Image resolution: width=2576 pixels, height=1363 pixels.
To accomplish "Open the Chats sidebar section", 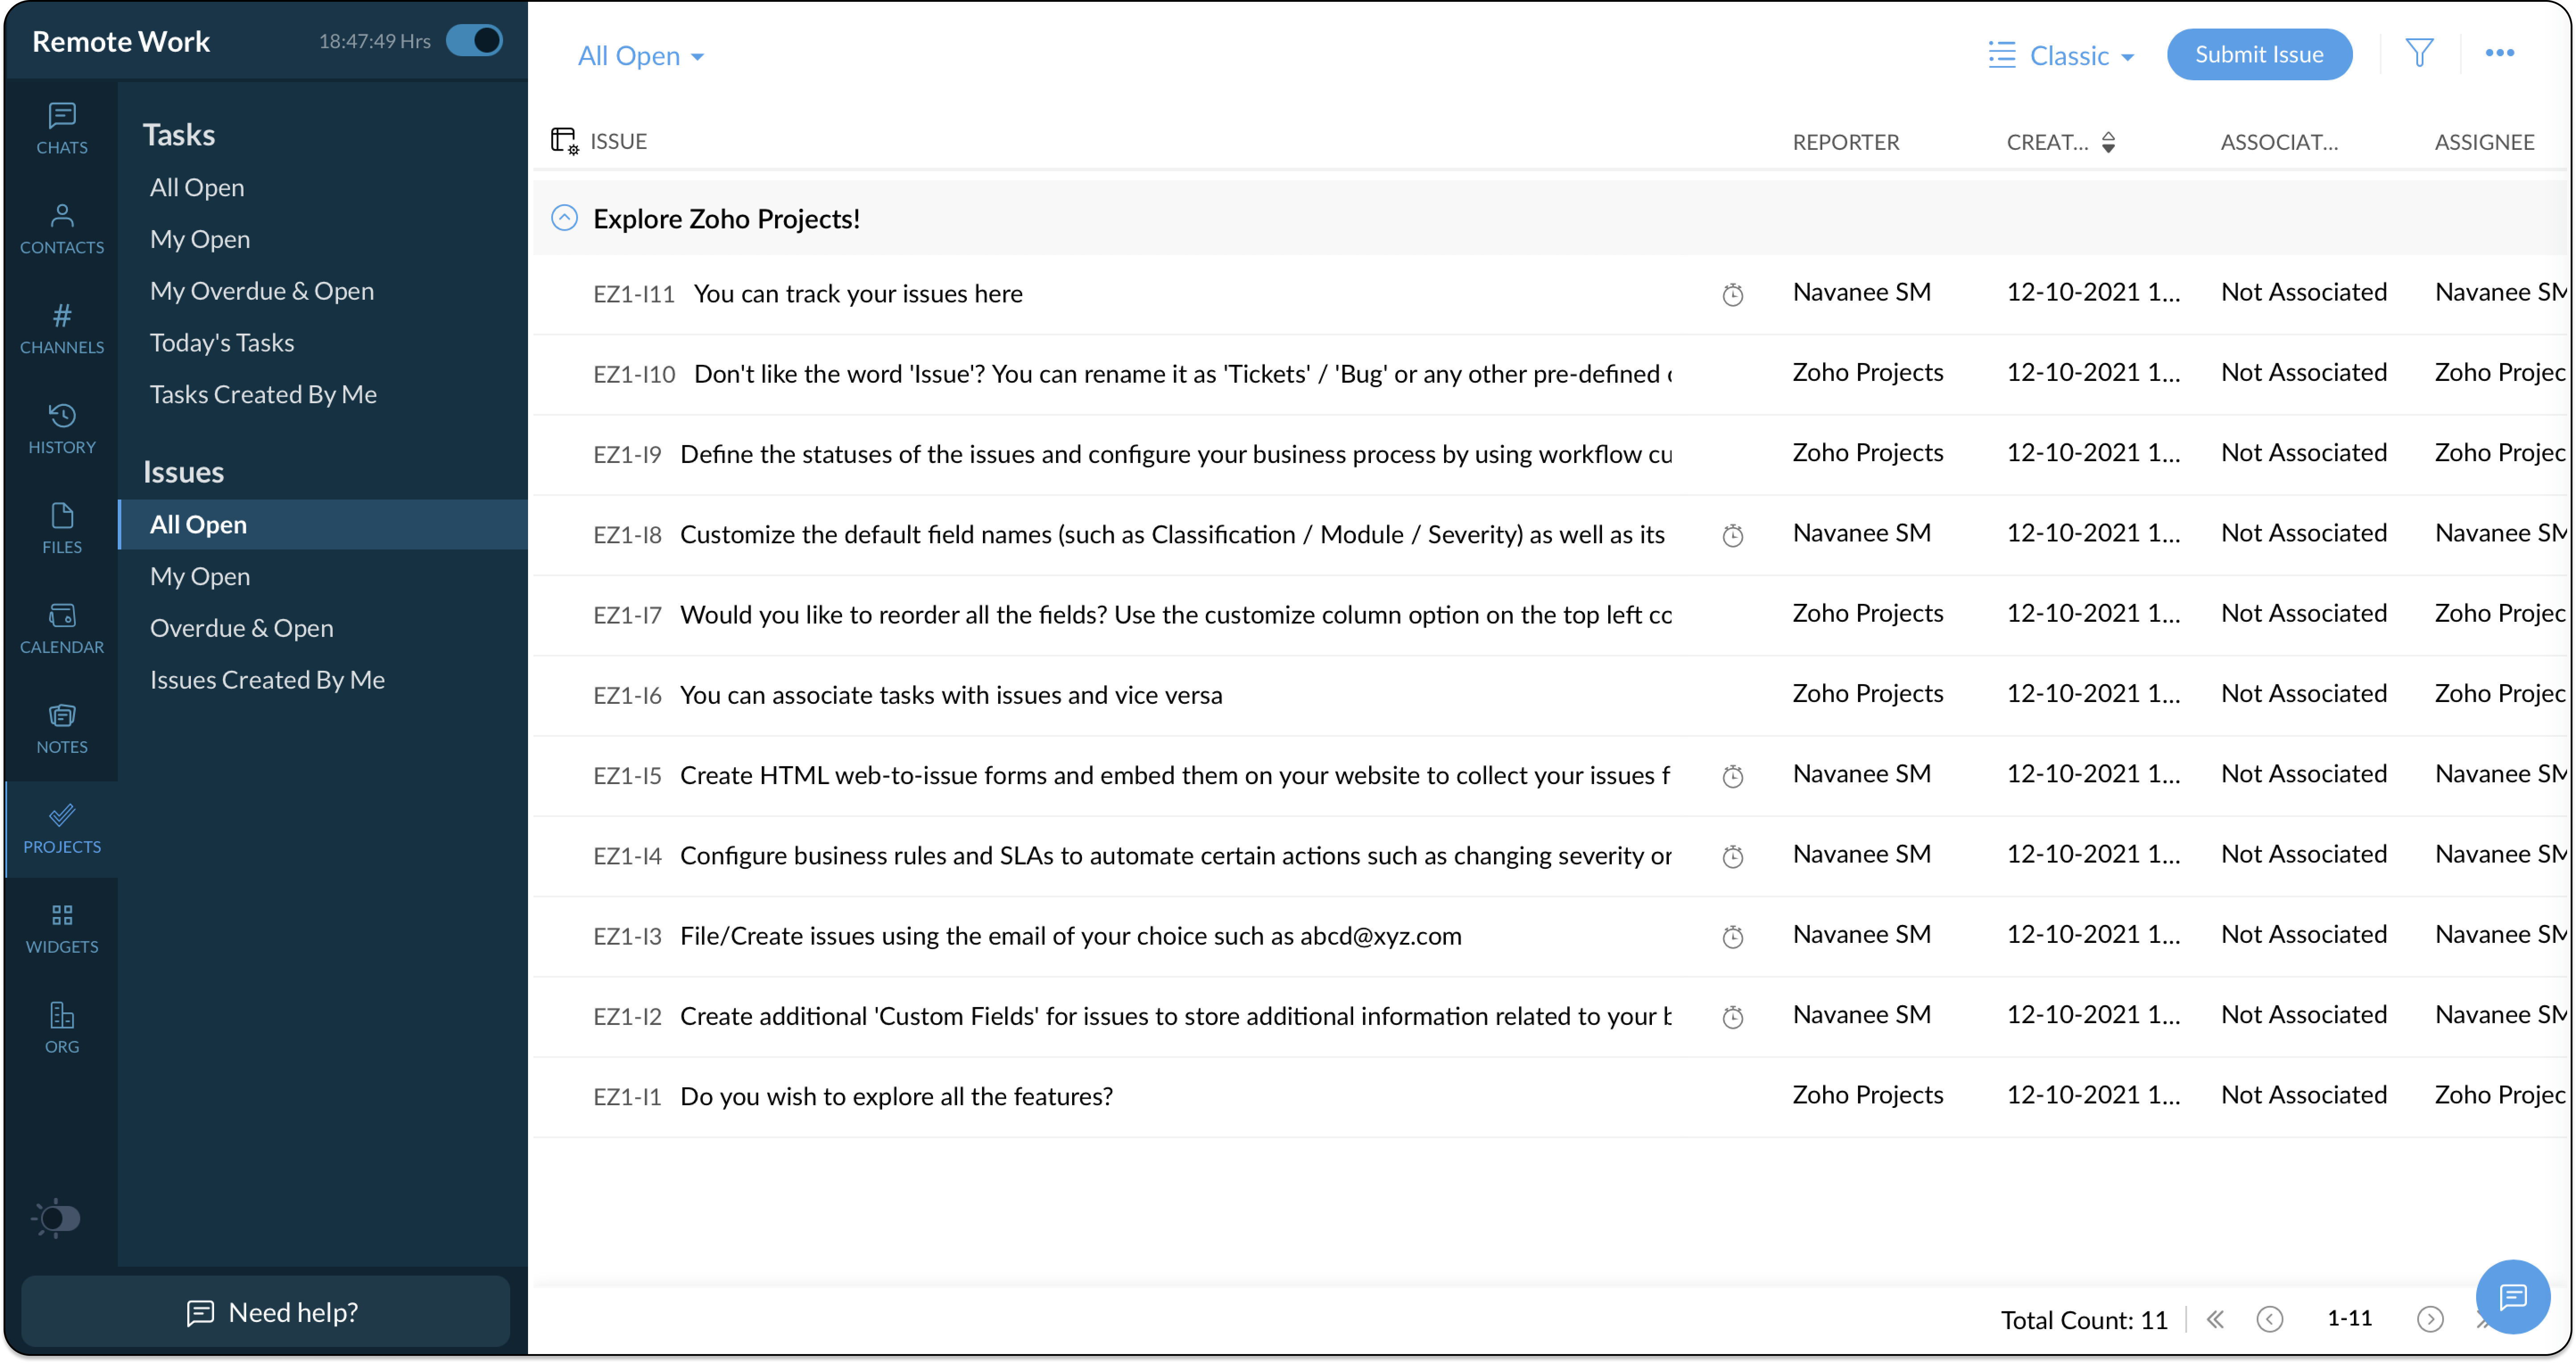I will click(62, 129).
